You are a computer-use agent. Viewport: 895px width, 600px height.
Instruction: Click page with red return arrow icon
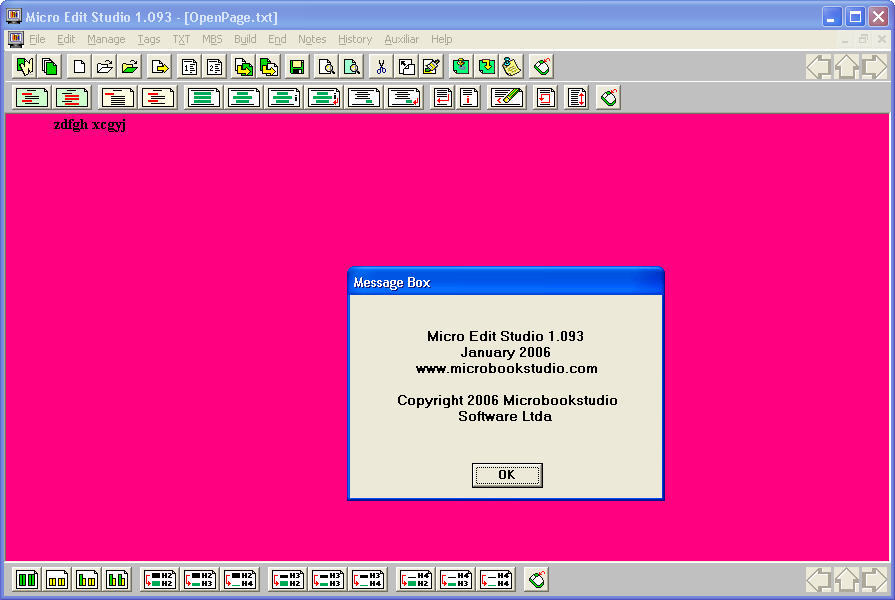pos(442,98)
